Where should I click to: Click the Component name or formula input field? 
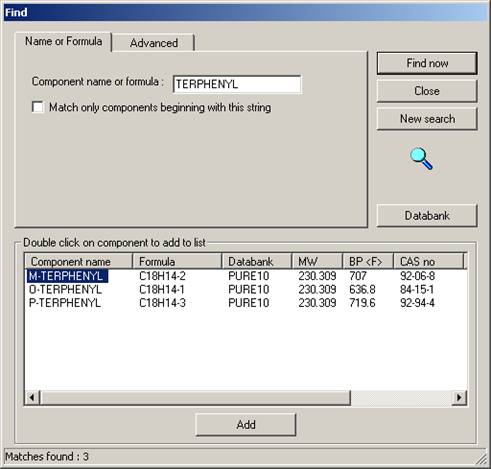(x=237, y=84)
